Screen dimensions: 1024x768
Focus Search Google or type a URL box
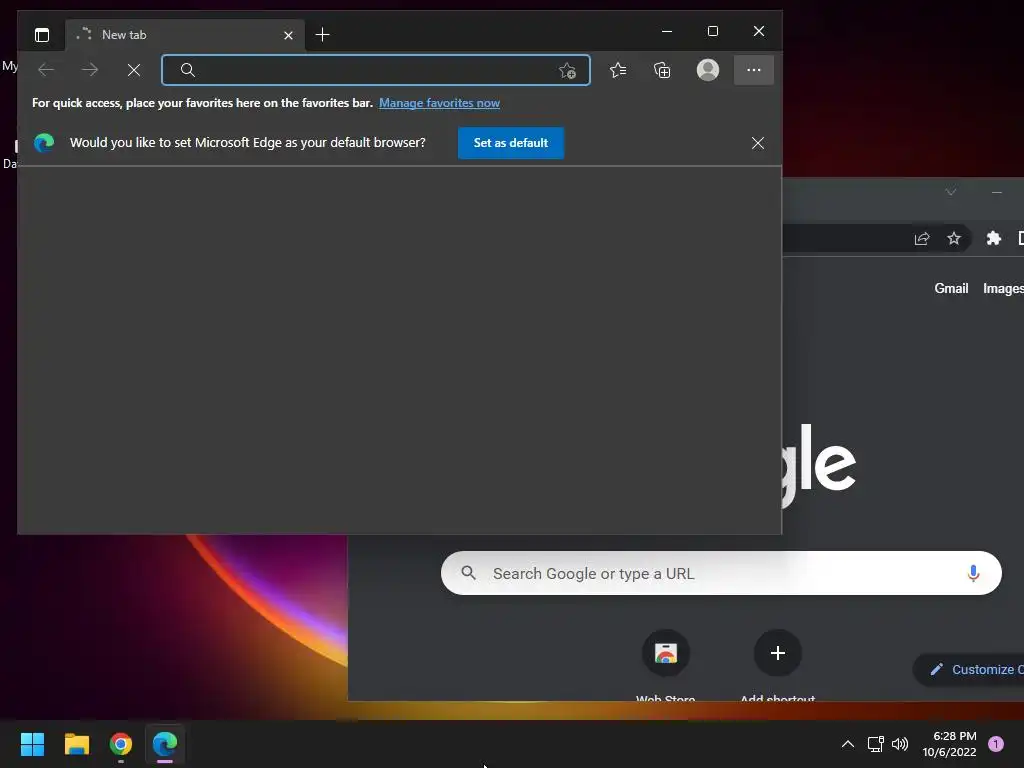[x=721, y=573]
